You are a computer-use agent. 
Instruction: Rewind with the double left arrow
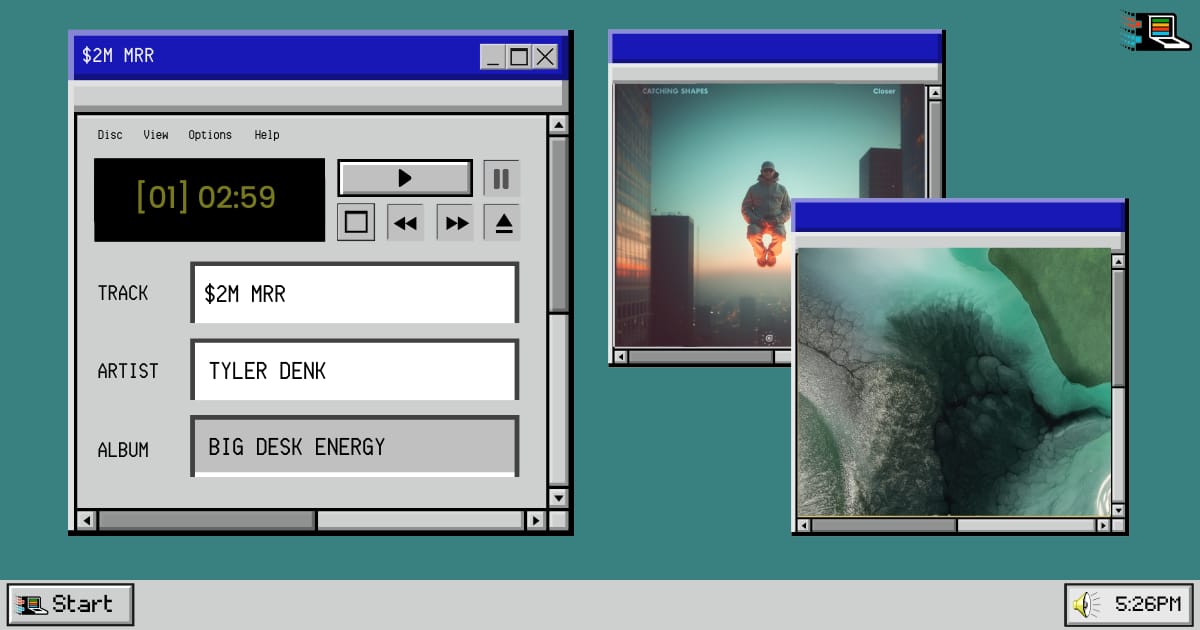[x=405, y=222]
